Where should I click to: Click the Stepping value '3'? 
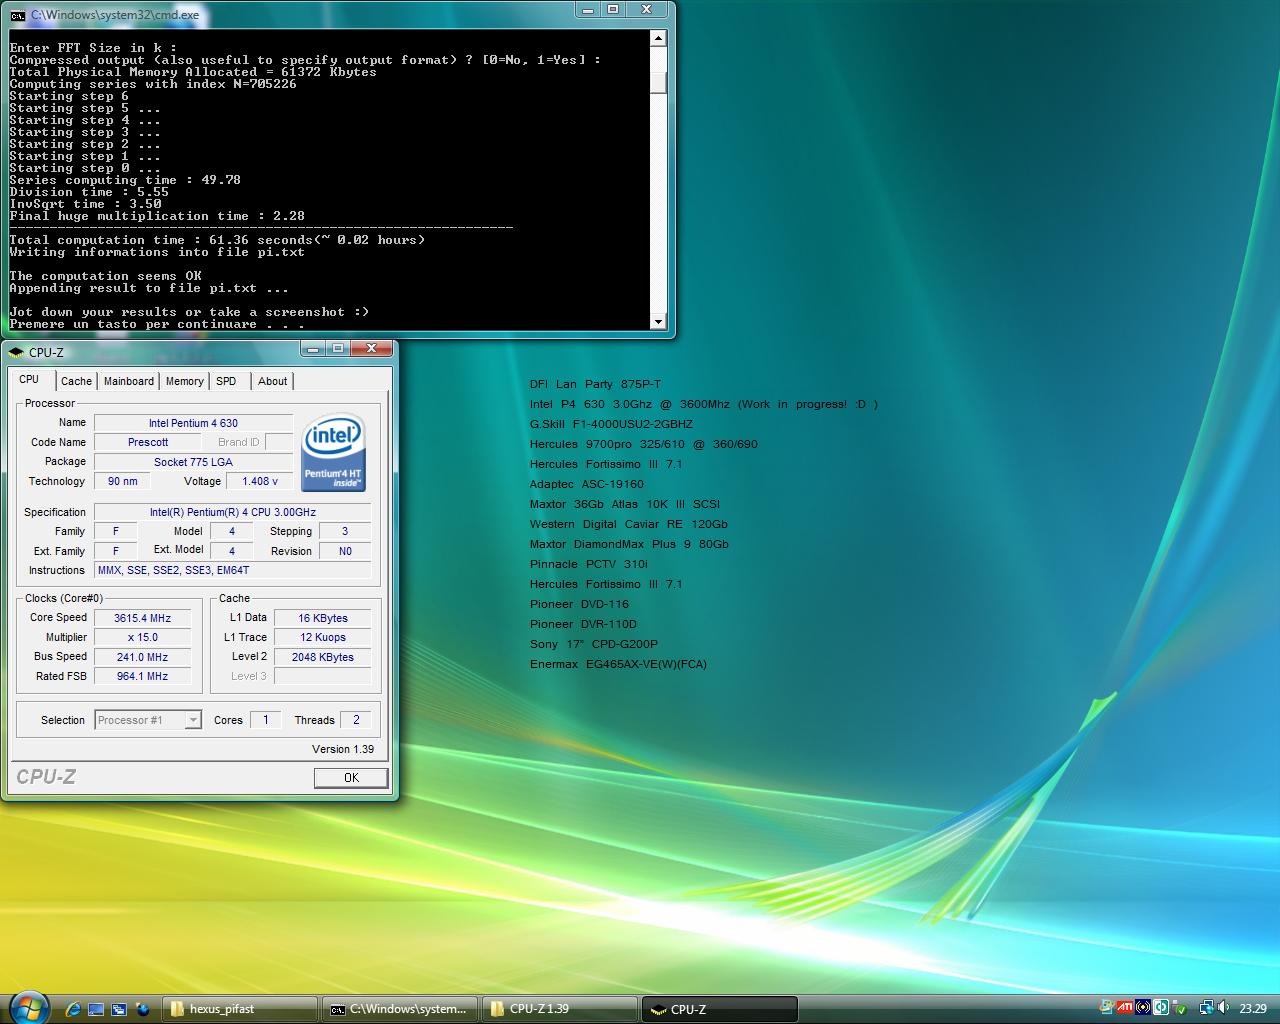click(345, 531)
